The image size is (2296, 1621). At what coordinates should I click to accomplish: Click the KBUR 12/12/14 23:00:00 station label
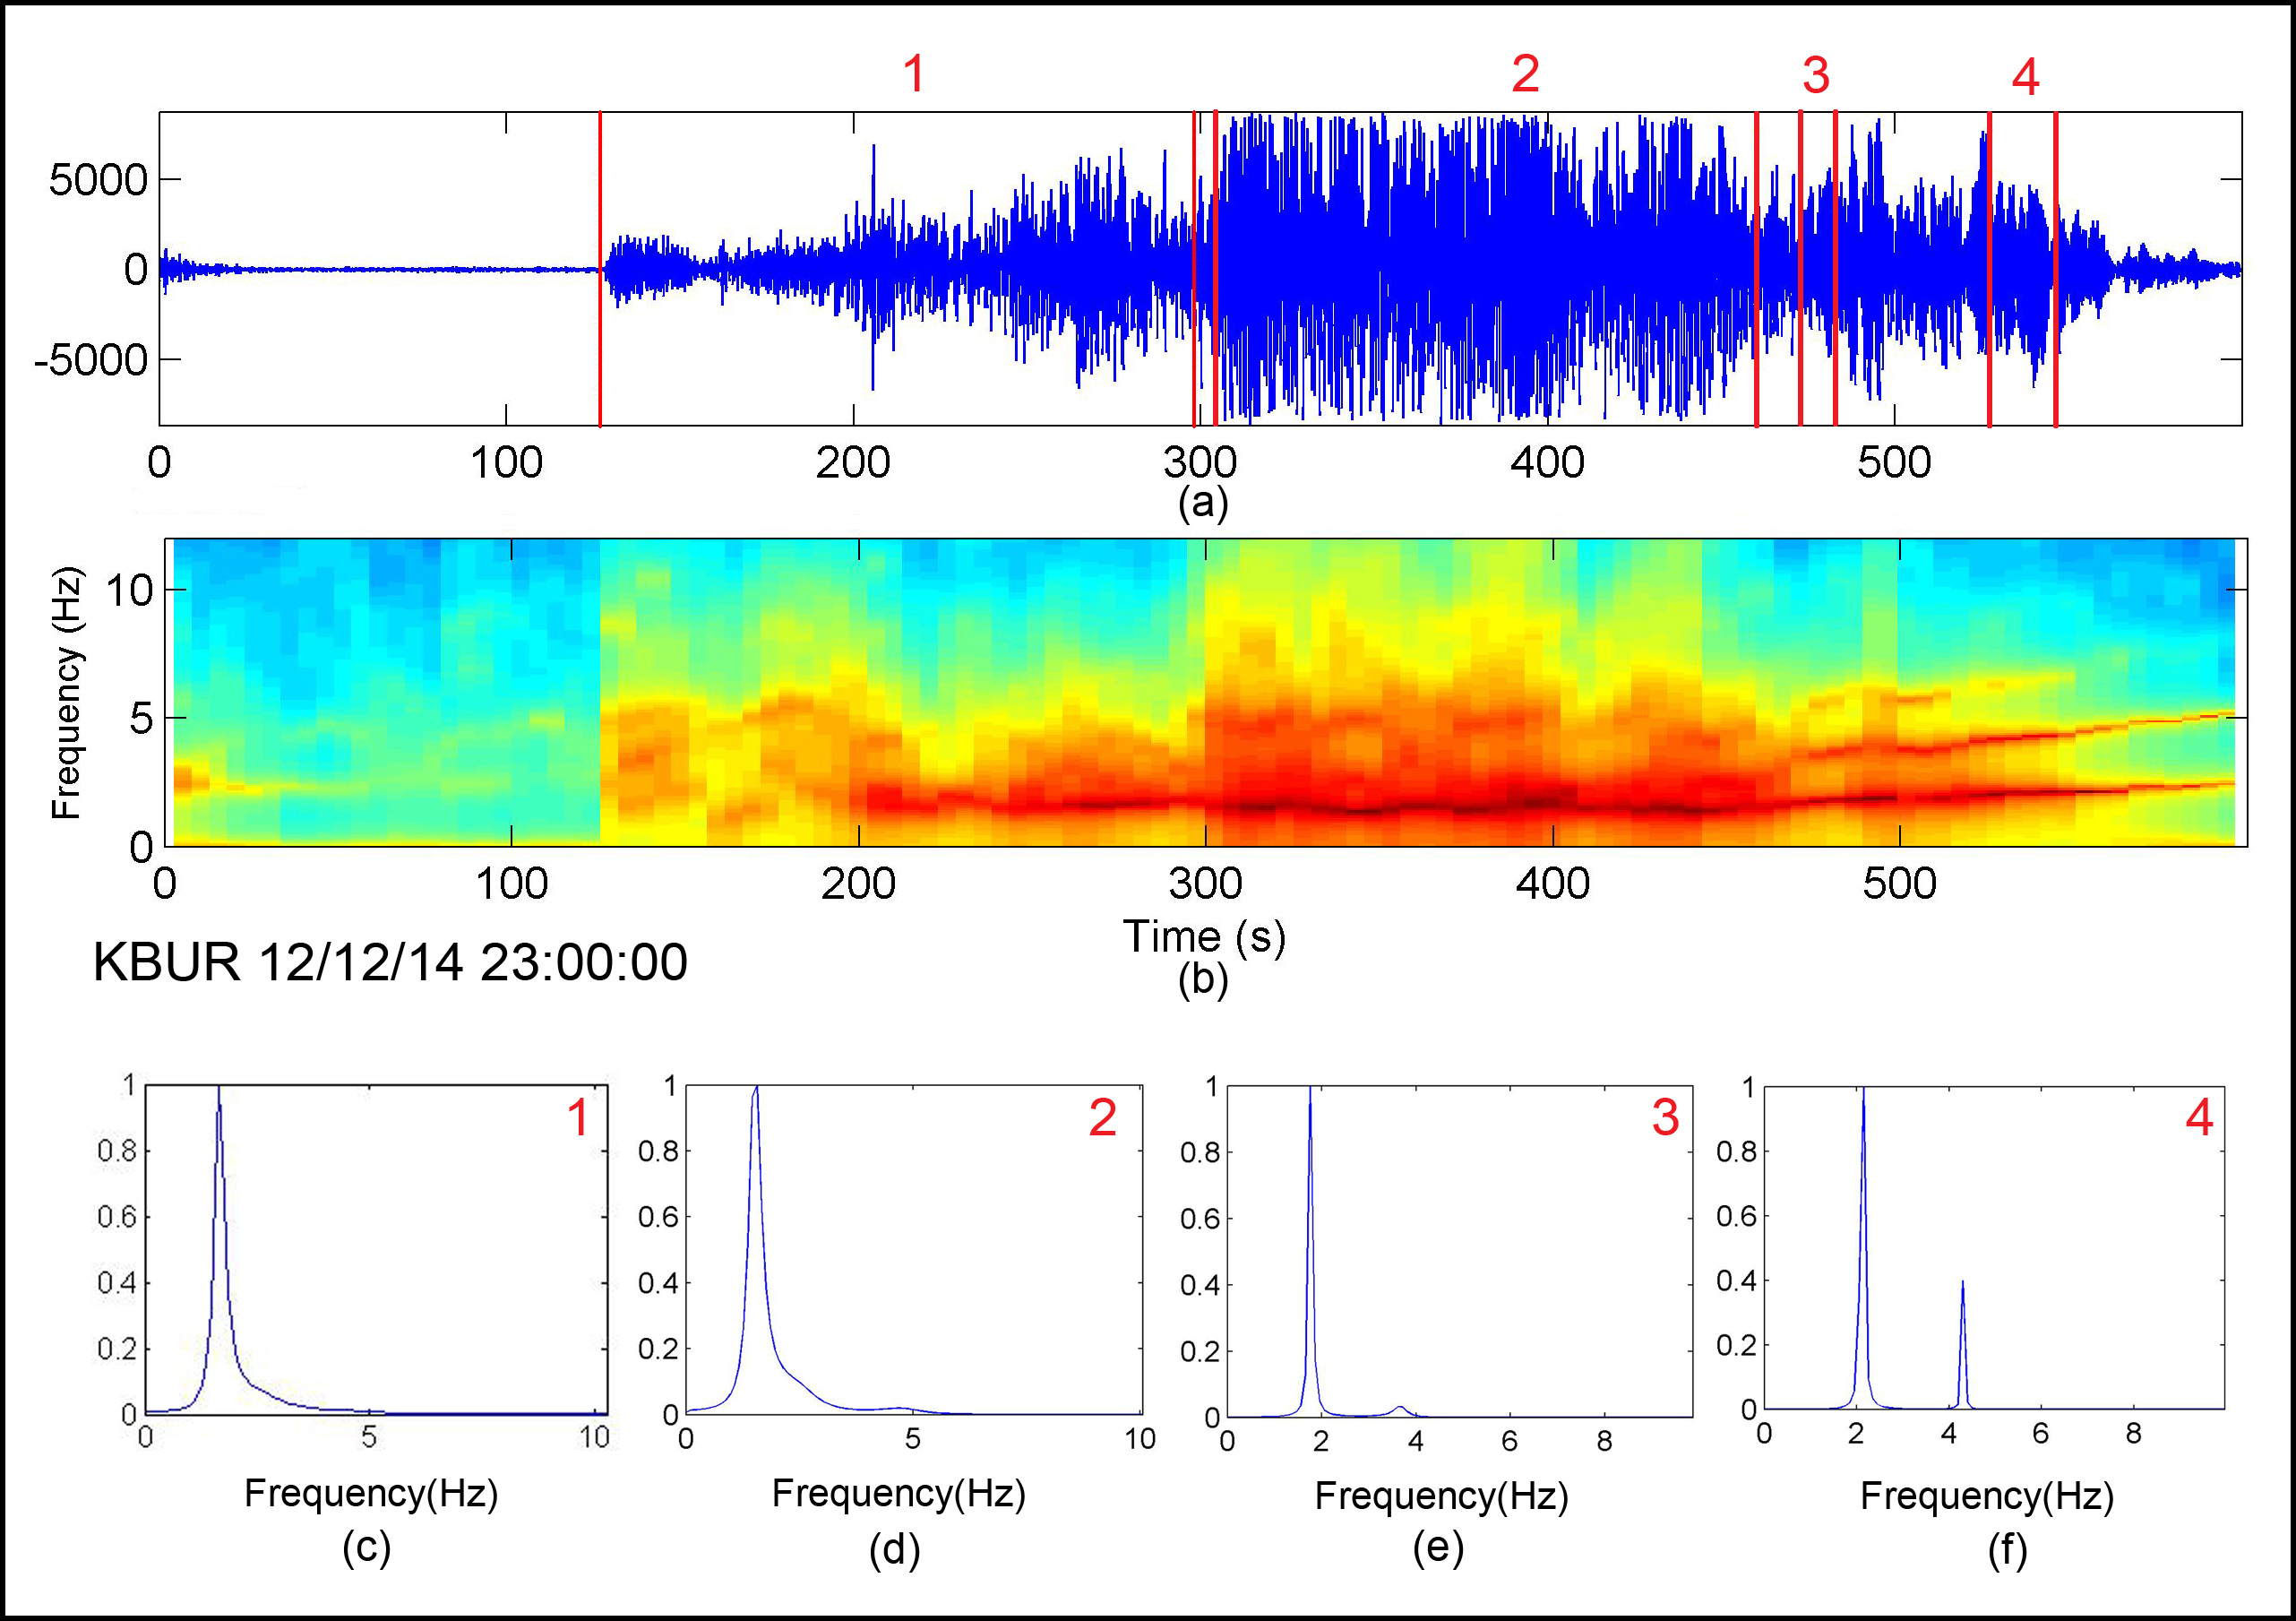tap(390, 963)
